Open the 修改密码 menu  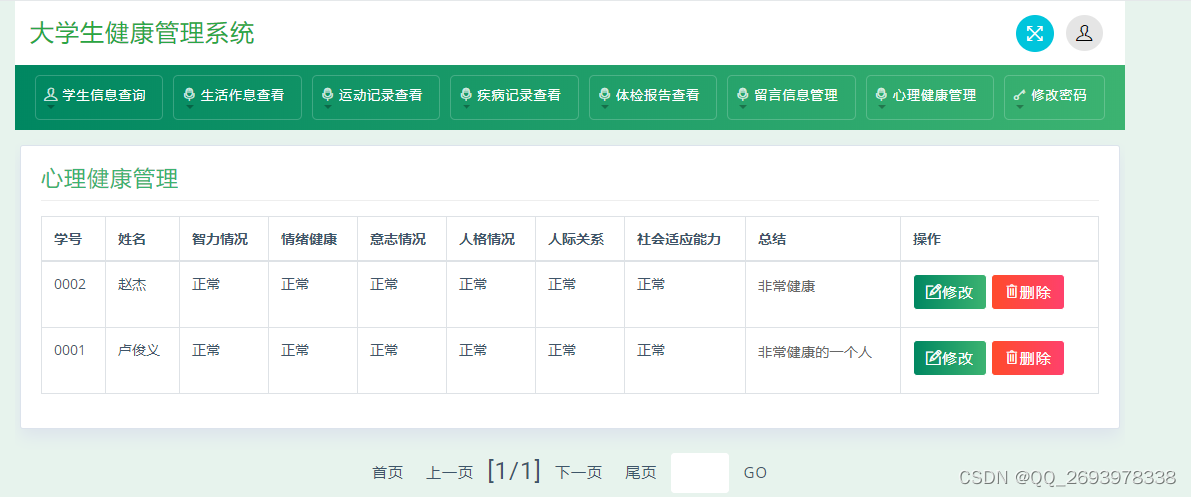(1054, 97)
